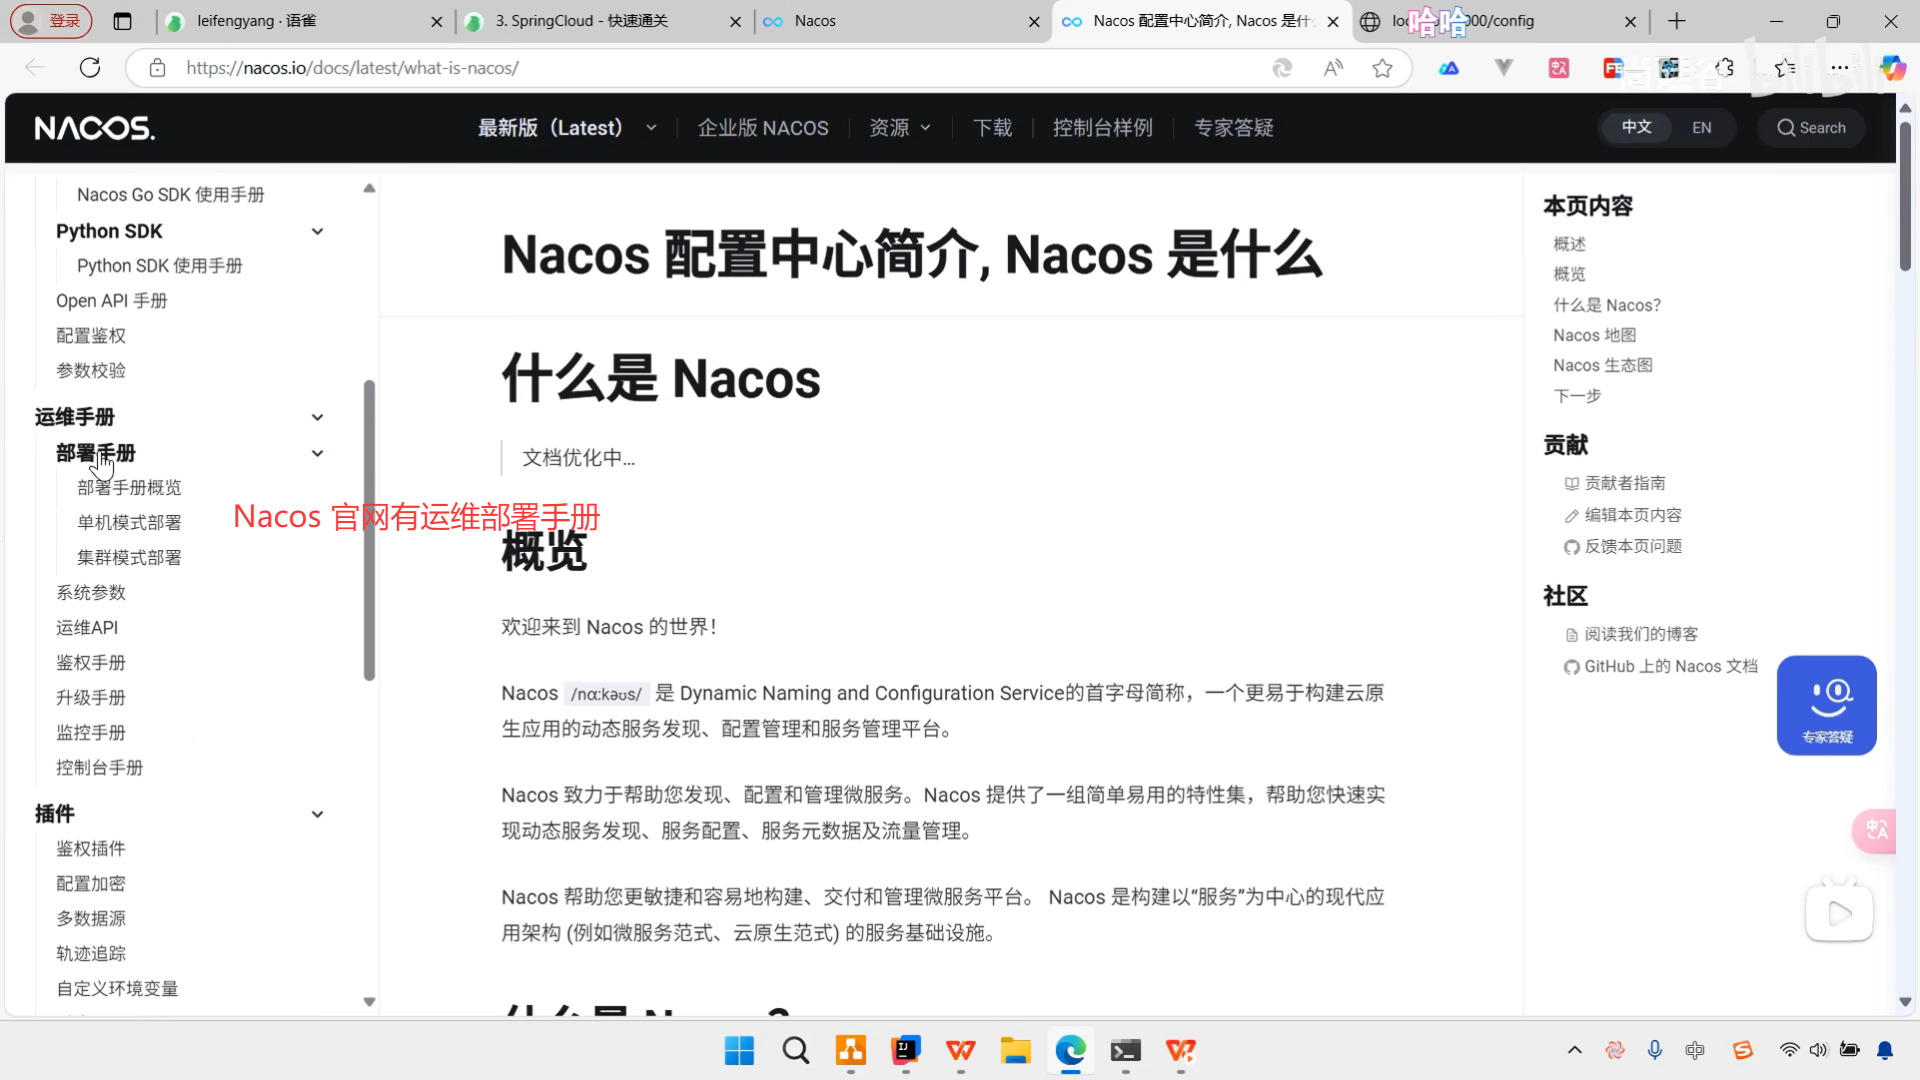This screenshot has width=1920, height=1080.
Task: Click the floating translate icon on the right edge
Action: coord(1876,830)
